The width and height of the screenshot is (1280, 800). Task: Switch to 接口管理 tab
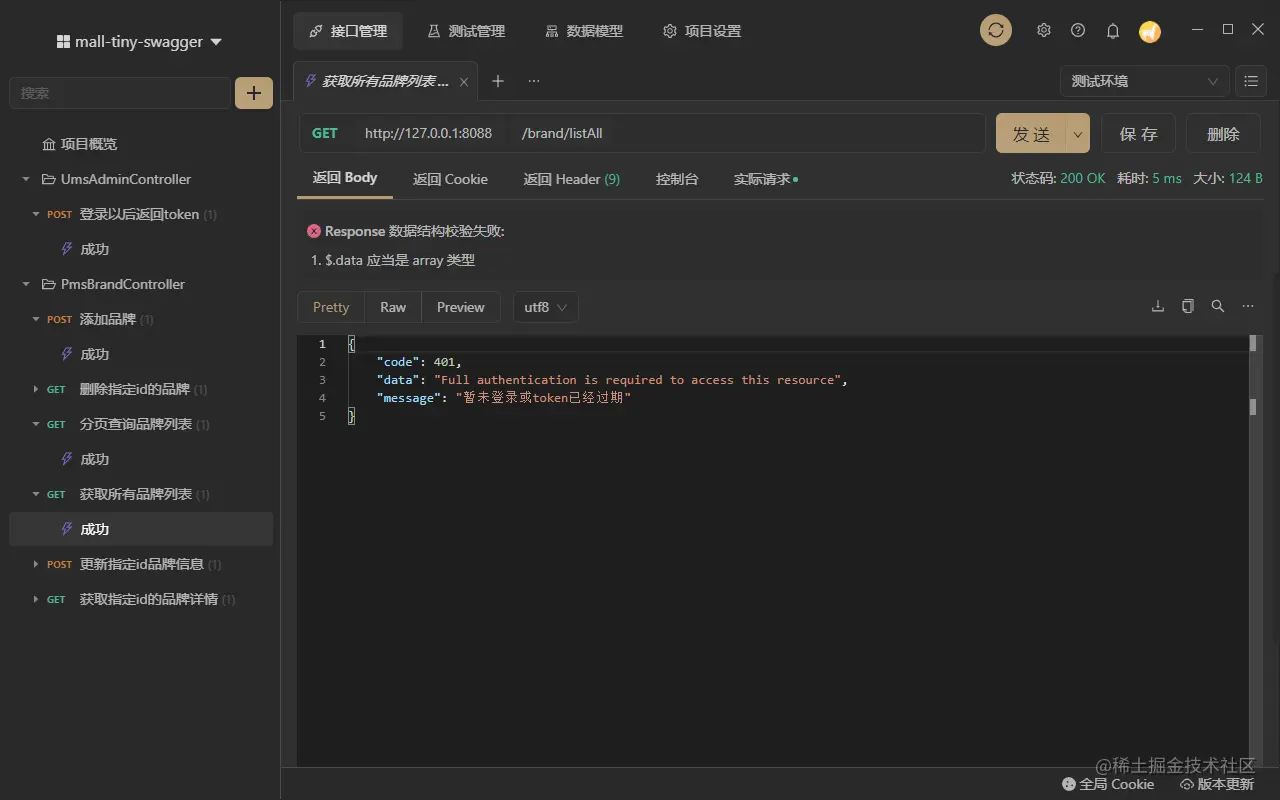(348, 31)
